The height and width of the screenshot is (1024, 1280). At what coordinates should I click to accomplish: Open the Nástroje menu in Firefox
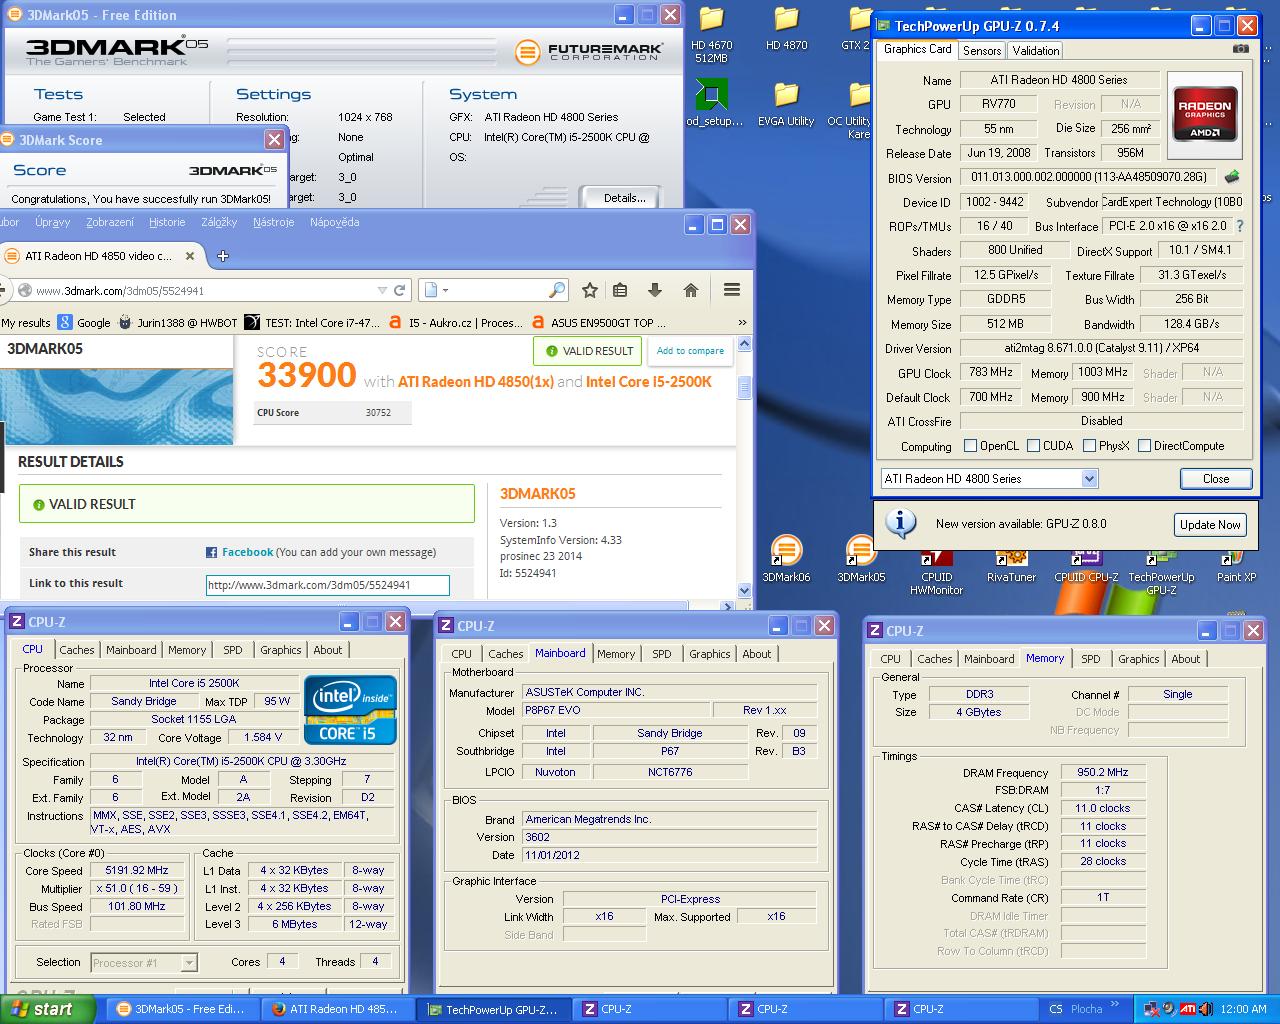(x=273, y=222)
